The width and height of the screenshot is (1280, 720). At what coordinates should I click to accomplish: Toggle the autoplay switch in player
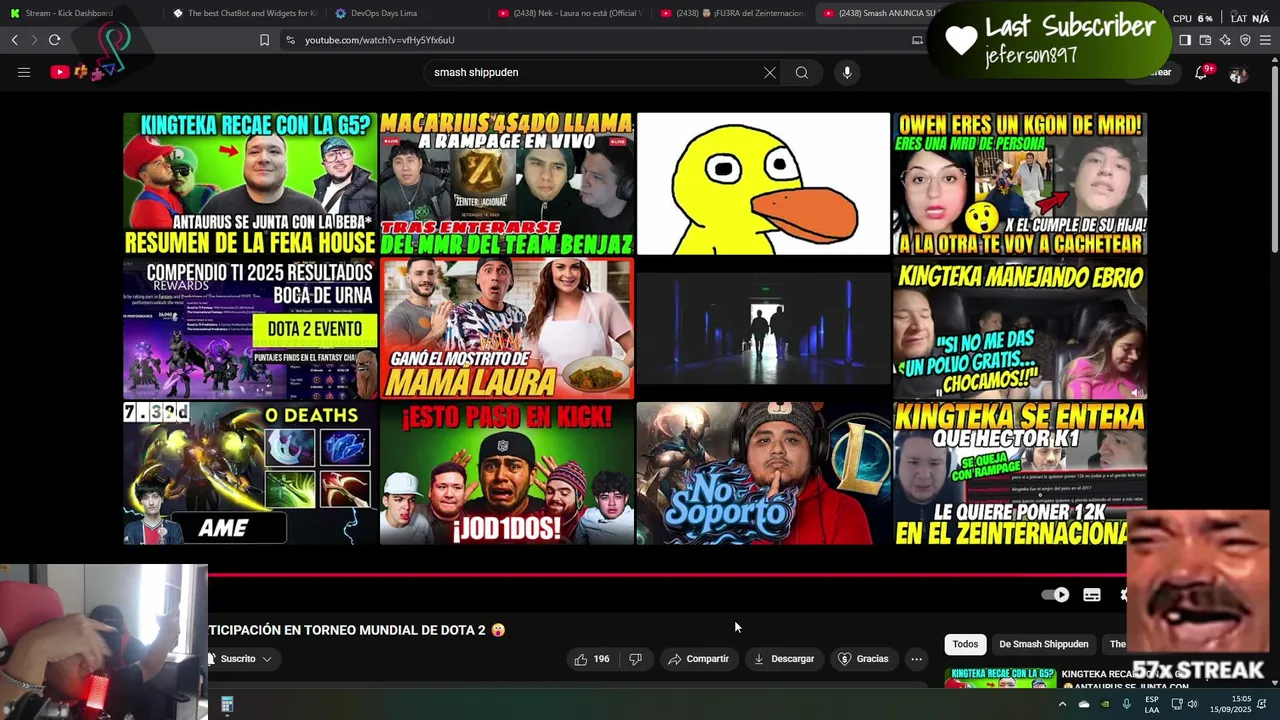[x=1055, y=595]
